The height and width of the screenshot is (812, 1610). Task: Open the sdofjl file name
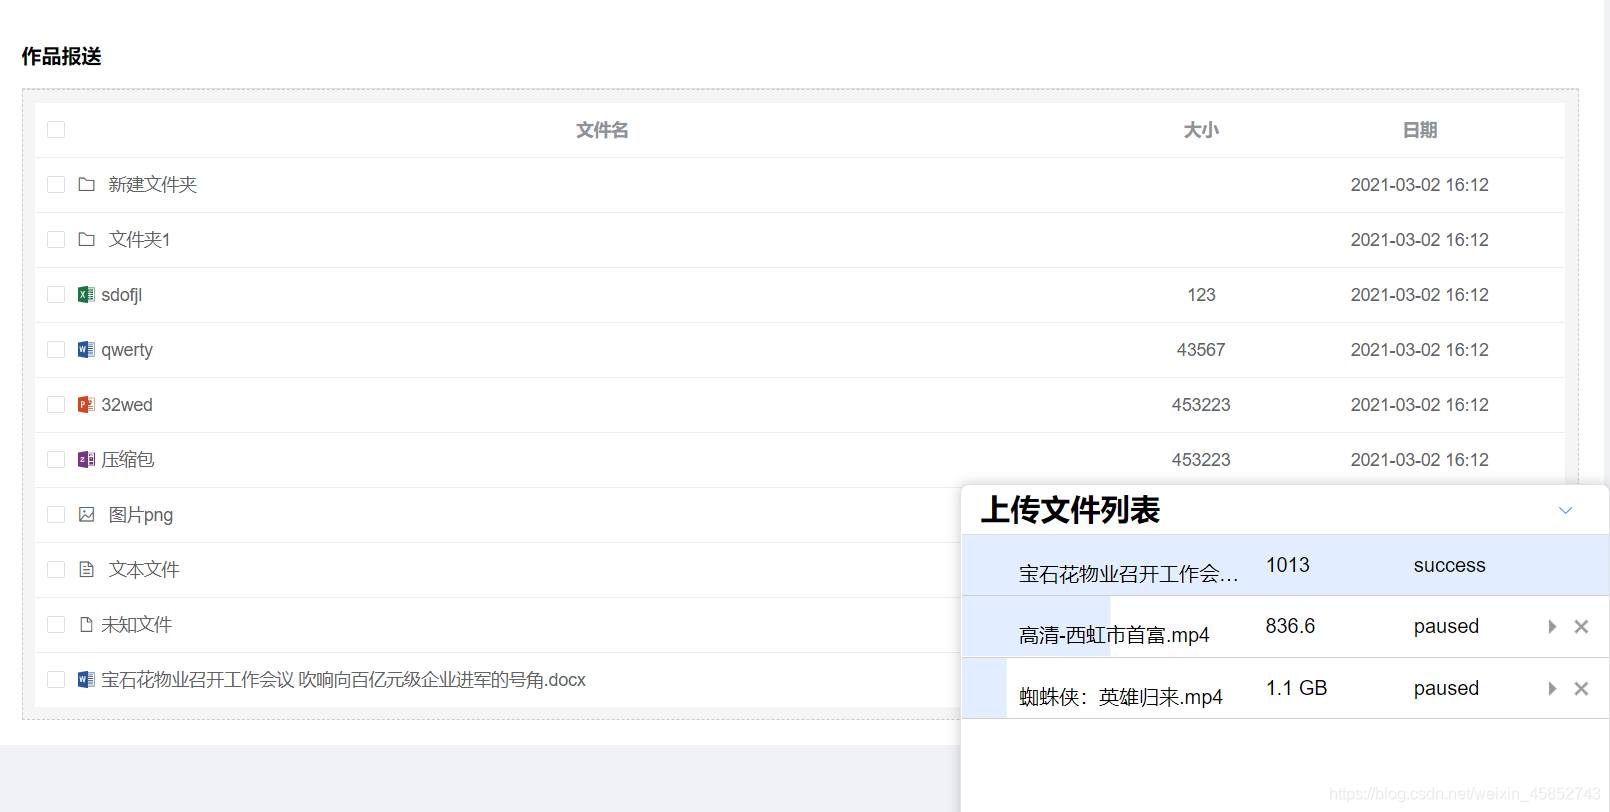[121, 295]
